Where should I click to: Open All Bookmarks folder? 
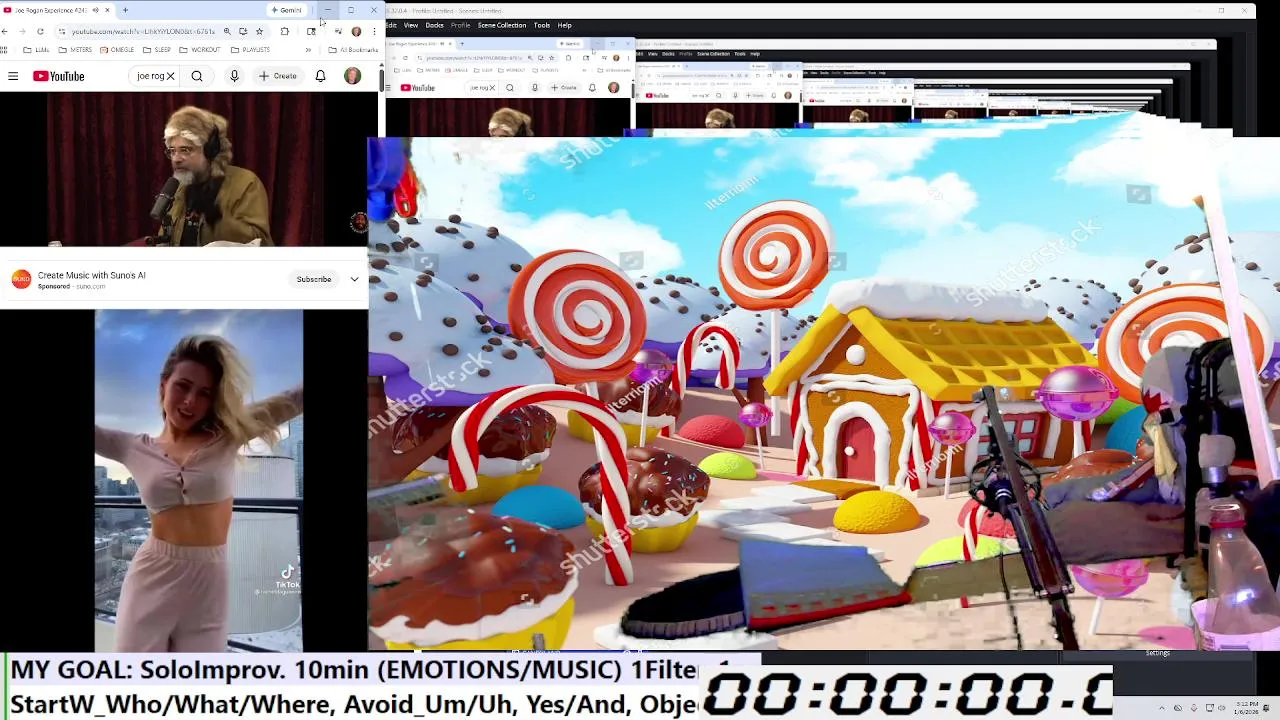coord(355,49)
